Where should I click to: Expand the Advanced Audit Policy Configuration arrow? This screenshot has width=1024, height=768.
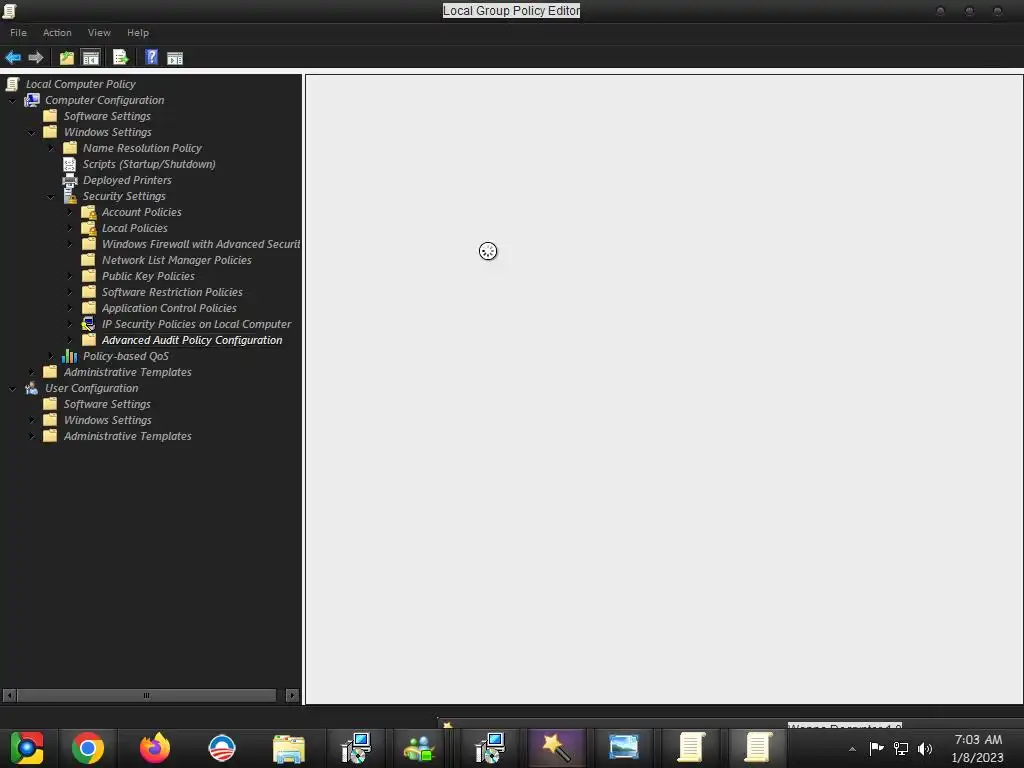[70, 340]
